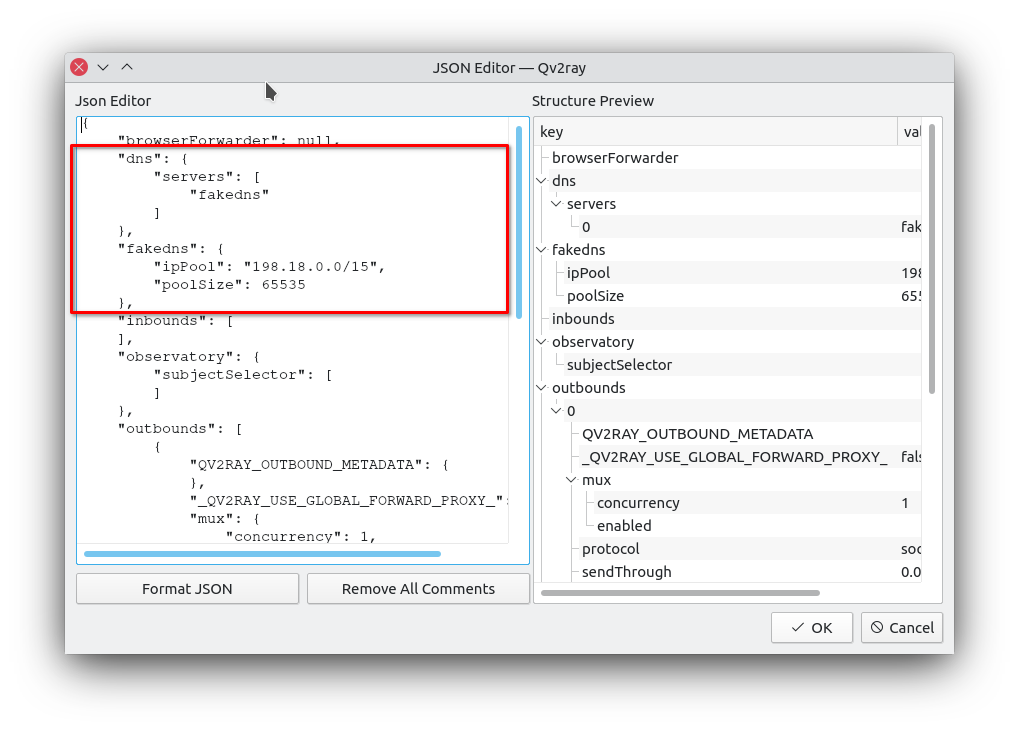
Task: Collapse the outbounds tree node
Action: 542,388
